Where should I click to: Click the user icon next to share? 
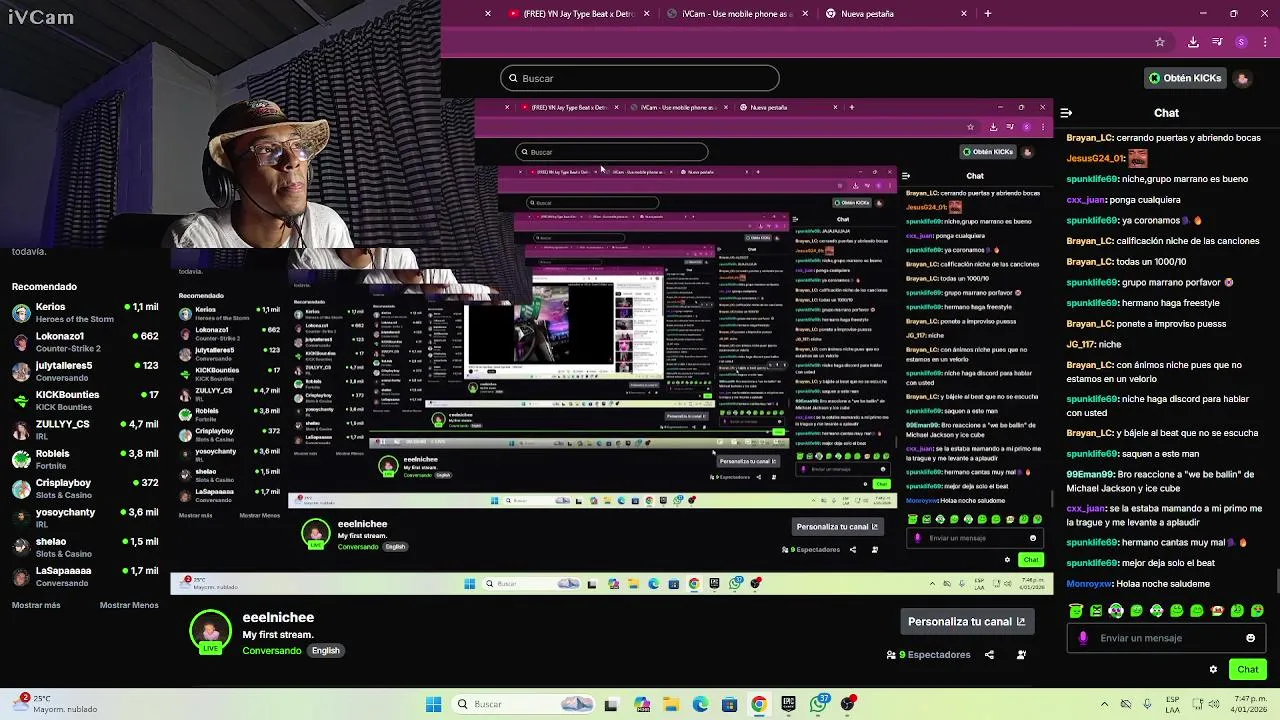click(x=1021, y=655)
